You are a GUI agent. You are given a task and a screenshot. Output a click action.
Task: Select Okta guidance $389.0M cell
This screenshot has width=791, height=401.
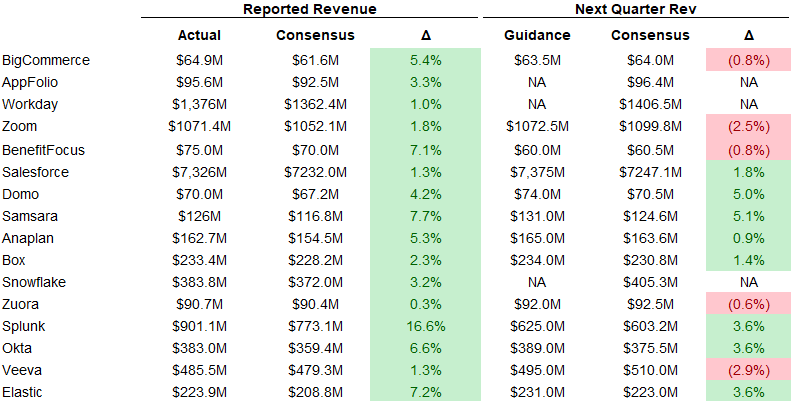[x=537, y=348]
